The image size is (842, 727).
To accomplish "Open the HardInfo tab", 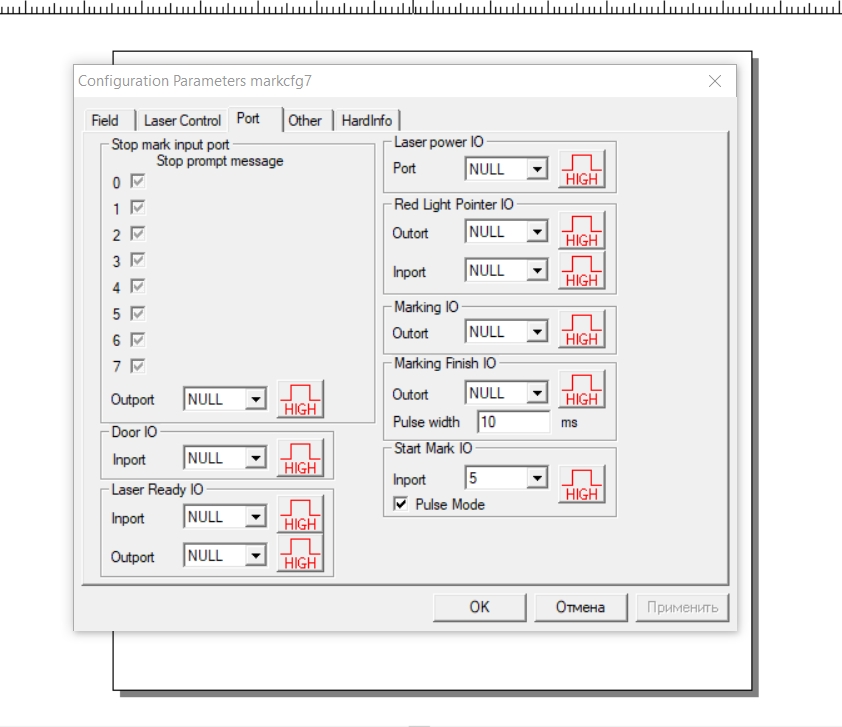I will [x=366, y=120].
